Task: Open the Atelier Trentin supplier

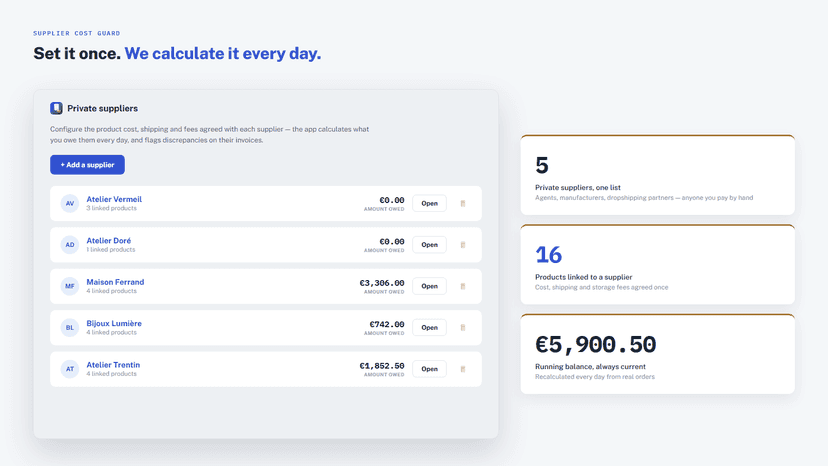Action: (429, 369)
